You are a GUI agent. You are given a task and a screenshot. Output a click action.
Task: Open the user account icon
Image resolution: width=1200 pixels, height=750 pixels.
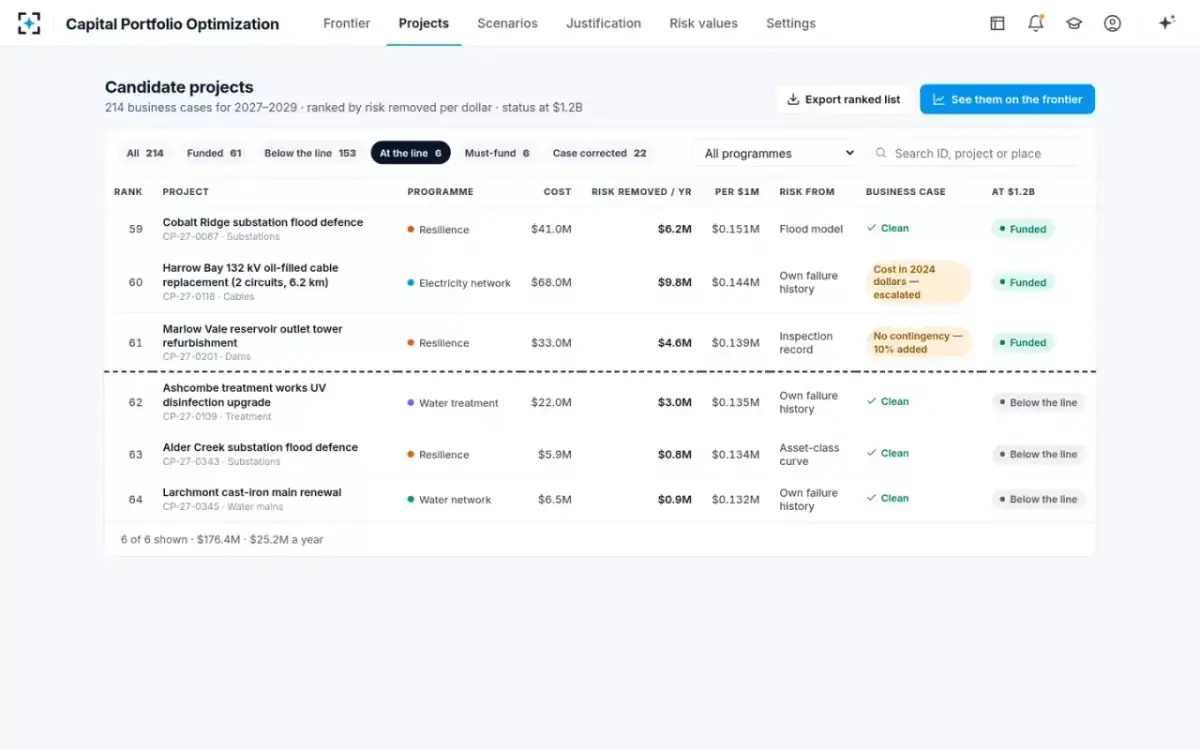tap(1112, 23)
